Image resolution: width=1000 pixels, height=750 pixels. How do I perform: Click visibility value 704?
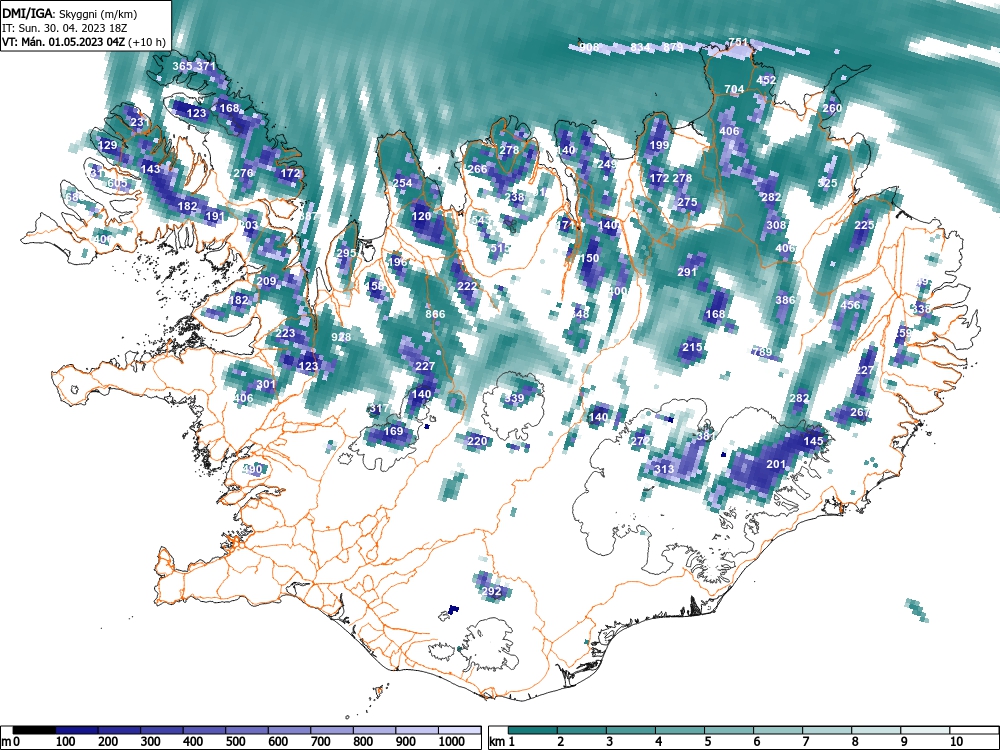point(734,89)
